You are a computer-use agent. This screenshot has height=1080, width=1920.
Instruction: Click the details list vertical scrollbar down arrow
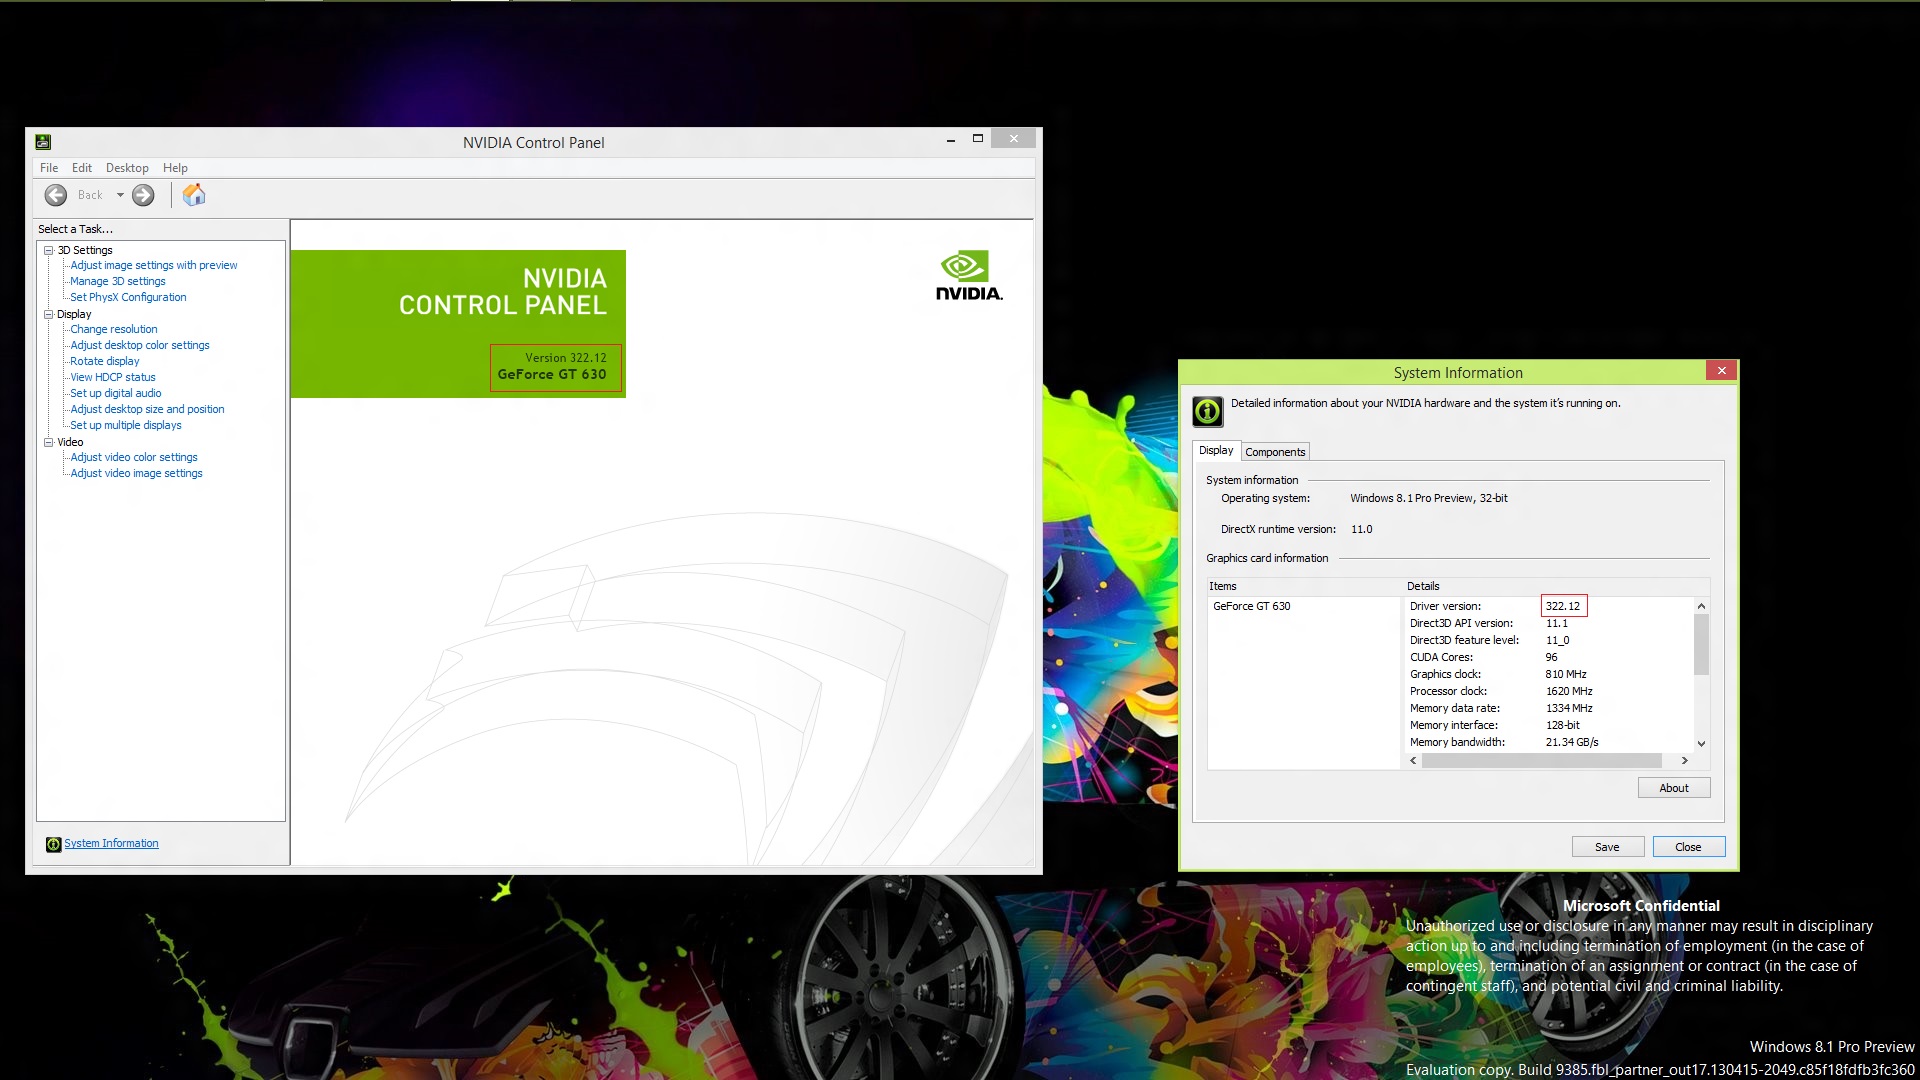(1701, 744)
